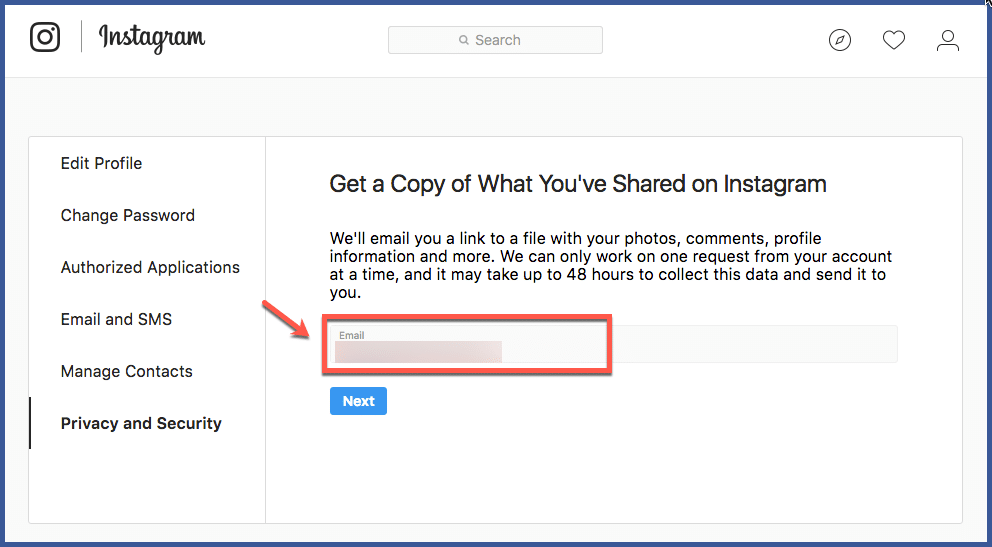Open Email and SMS settings
992x547 pixels.
pos(116,319)
